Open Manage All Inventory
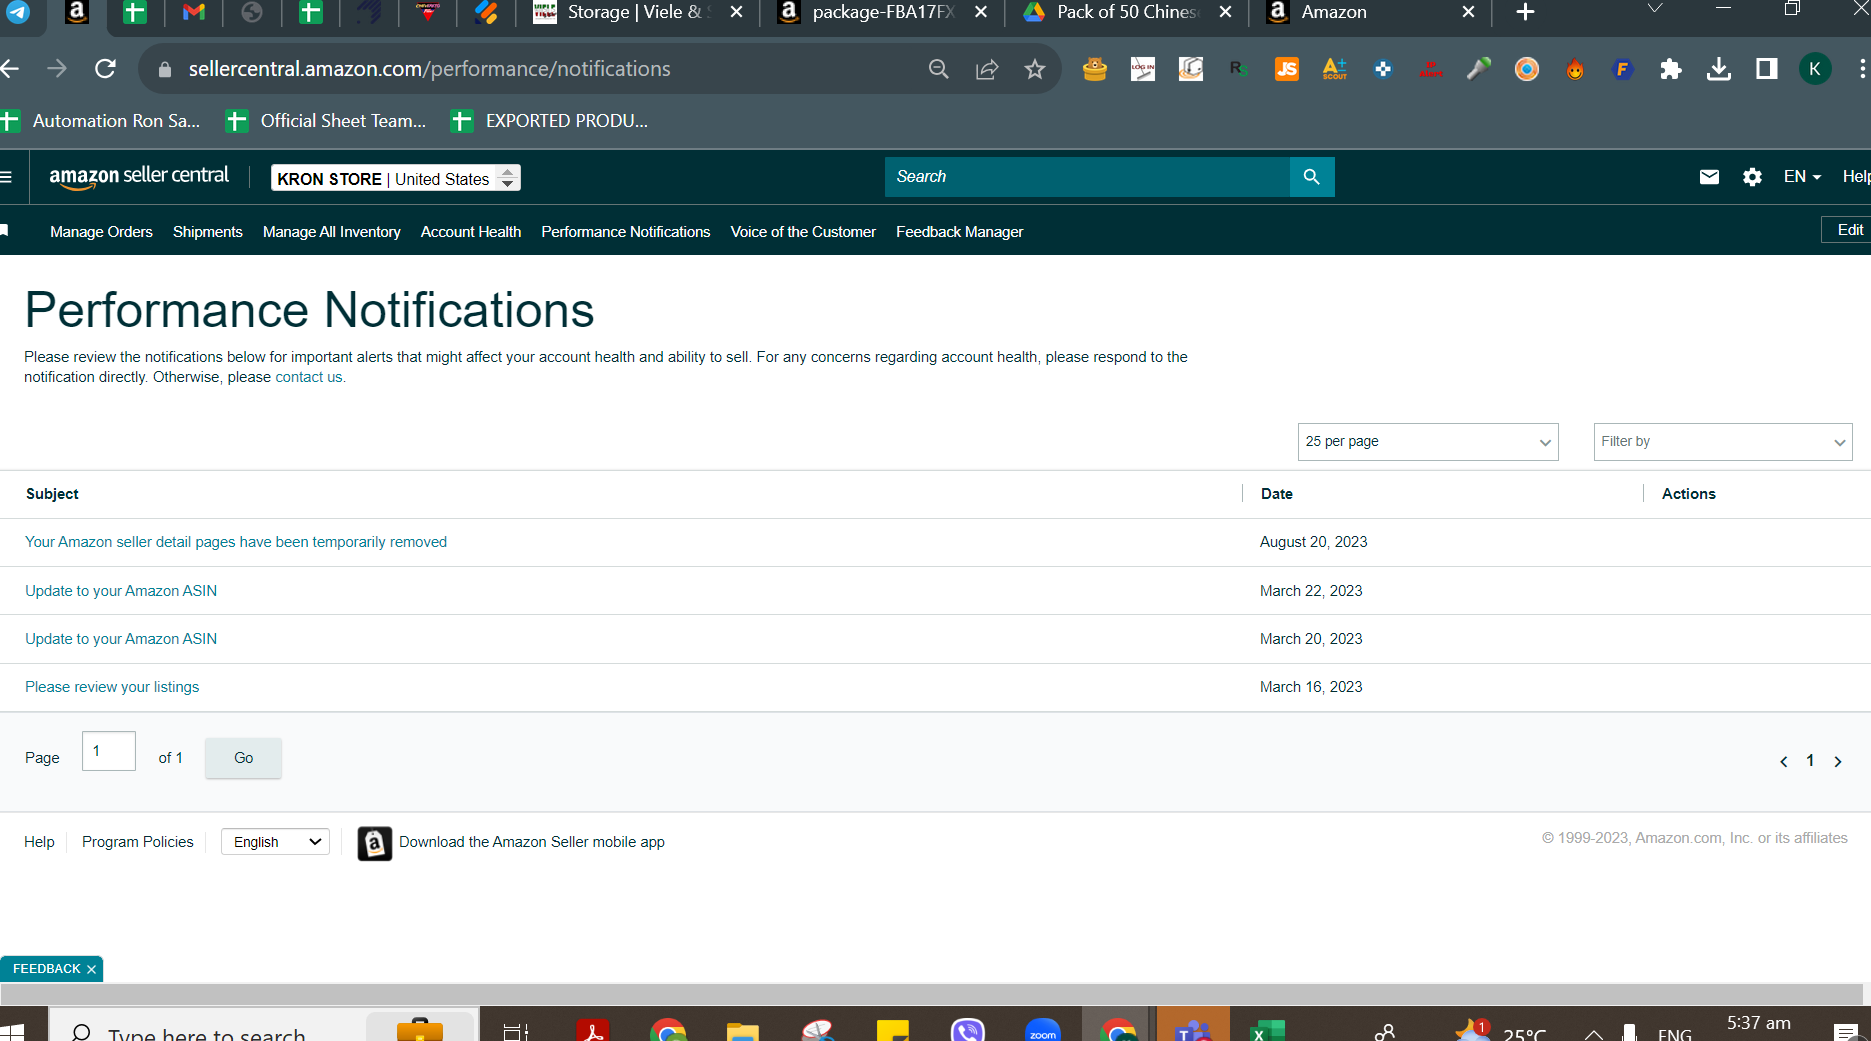1871x1041 pixels. pyautogui.click(x=332, y=232)
